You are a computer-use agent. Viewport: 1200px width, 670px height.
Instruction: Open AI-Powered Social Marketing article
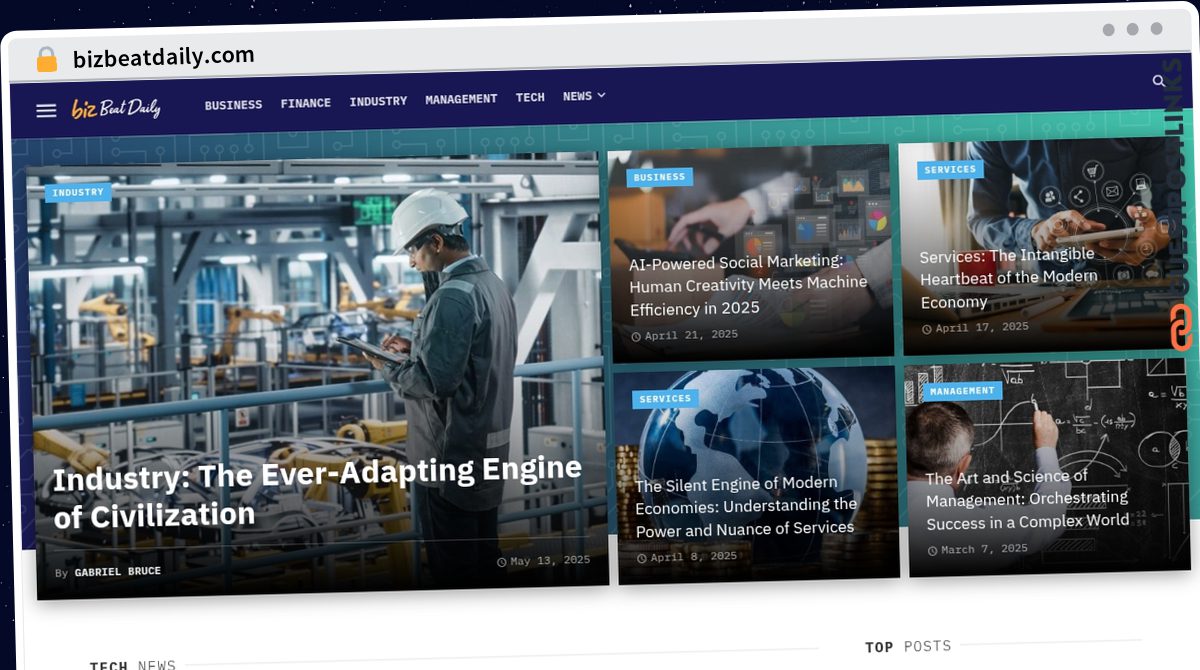[x=748, y=285]
